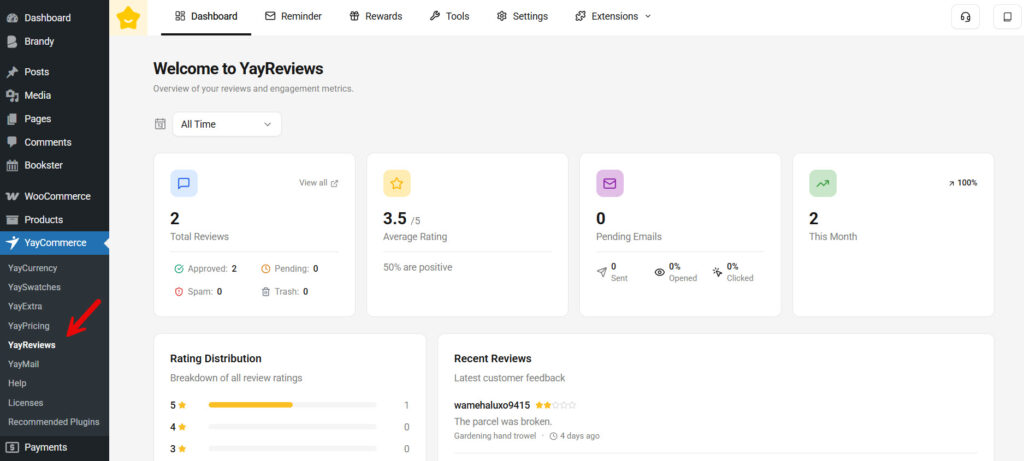Click the Media icon in sidebar
The image size is (1024, 461).
[12, 95]
